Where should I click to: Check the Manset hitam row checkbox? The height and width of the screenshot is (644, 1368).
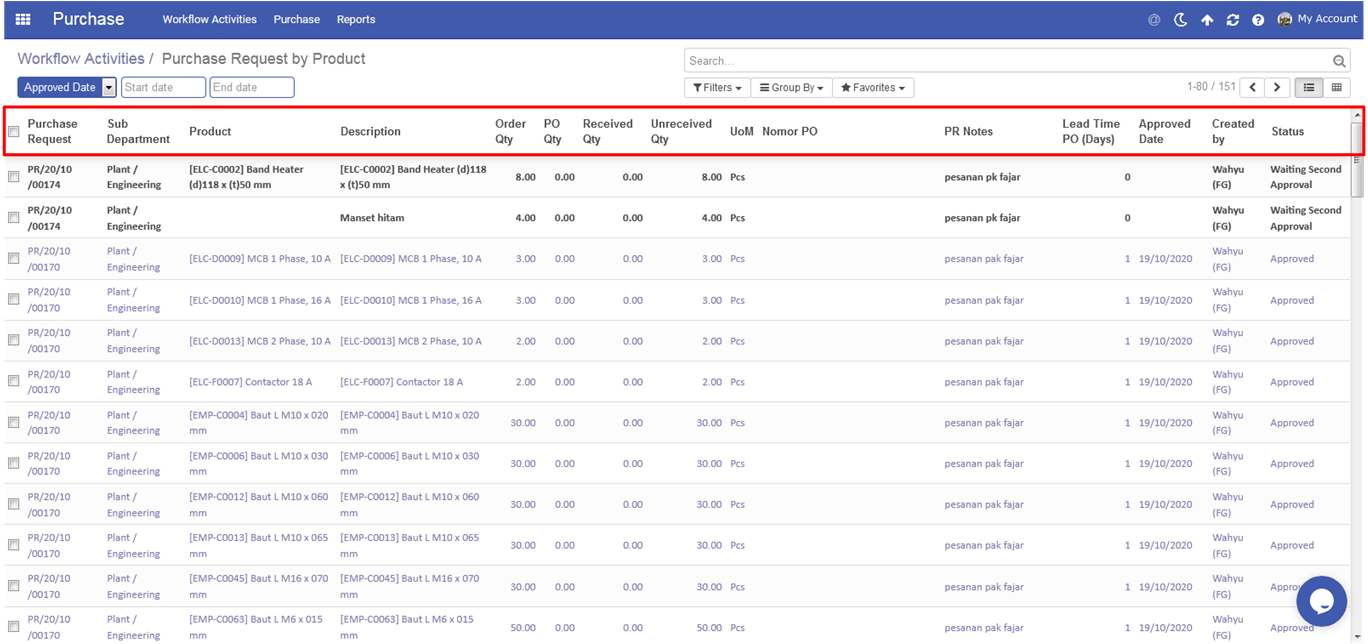(x=14, y=218)
